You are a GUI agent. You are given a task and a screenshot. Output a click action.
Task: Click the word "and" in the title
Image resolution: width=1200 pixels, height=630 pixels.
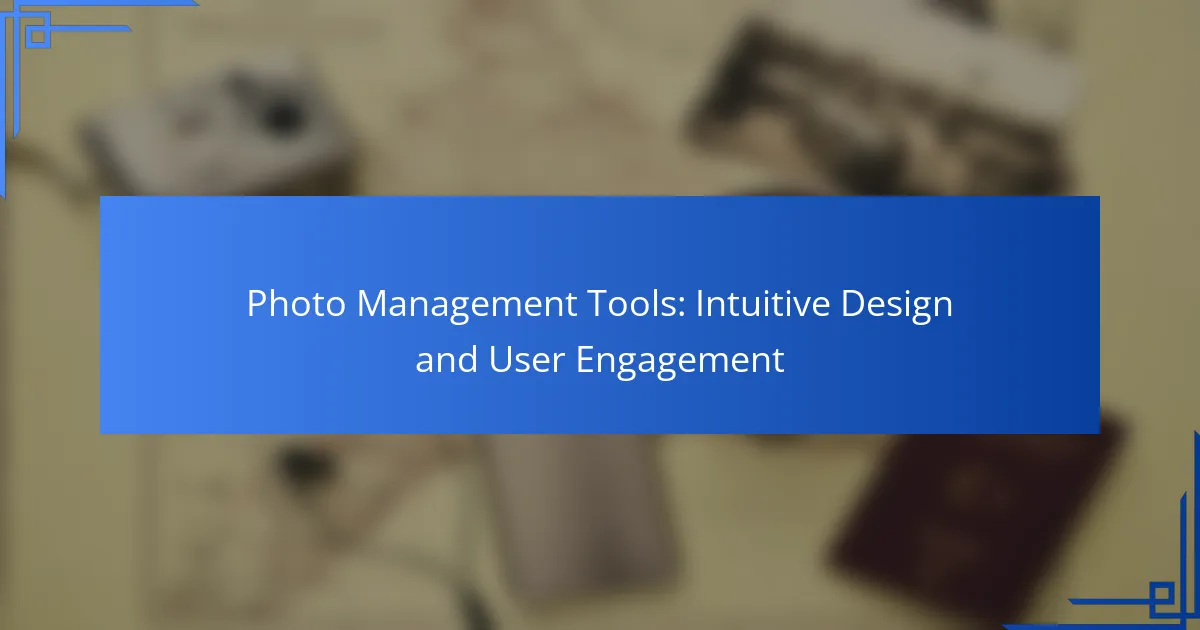click(446, 360)
